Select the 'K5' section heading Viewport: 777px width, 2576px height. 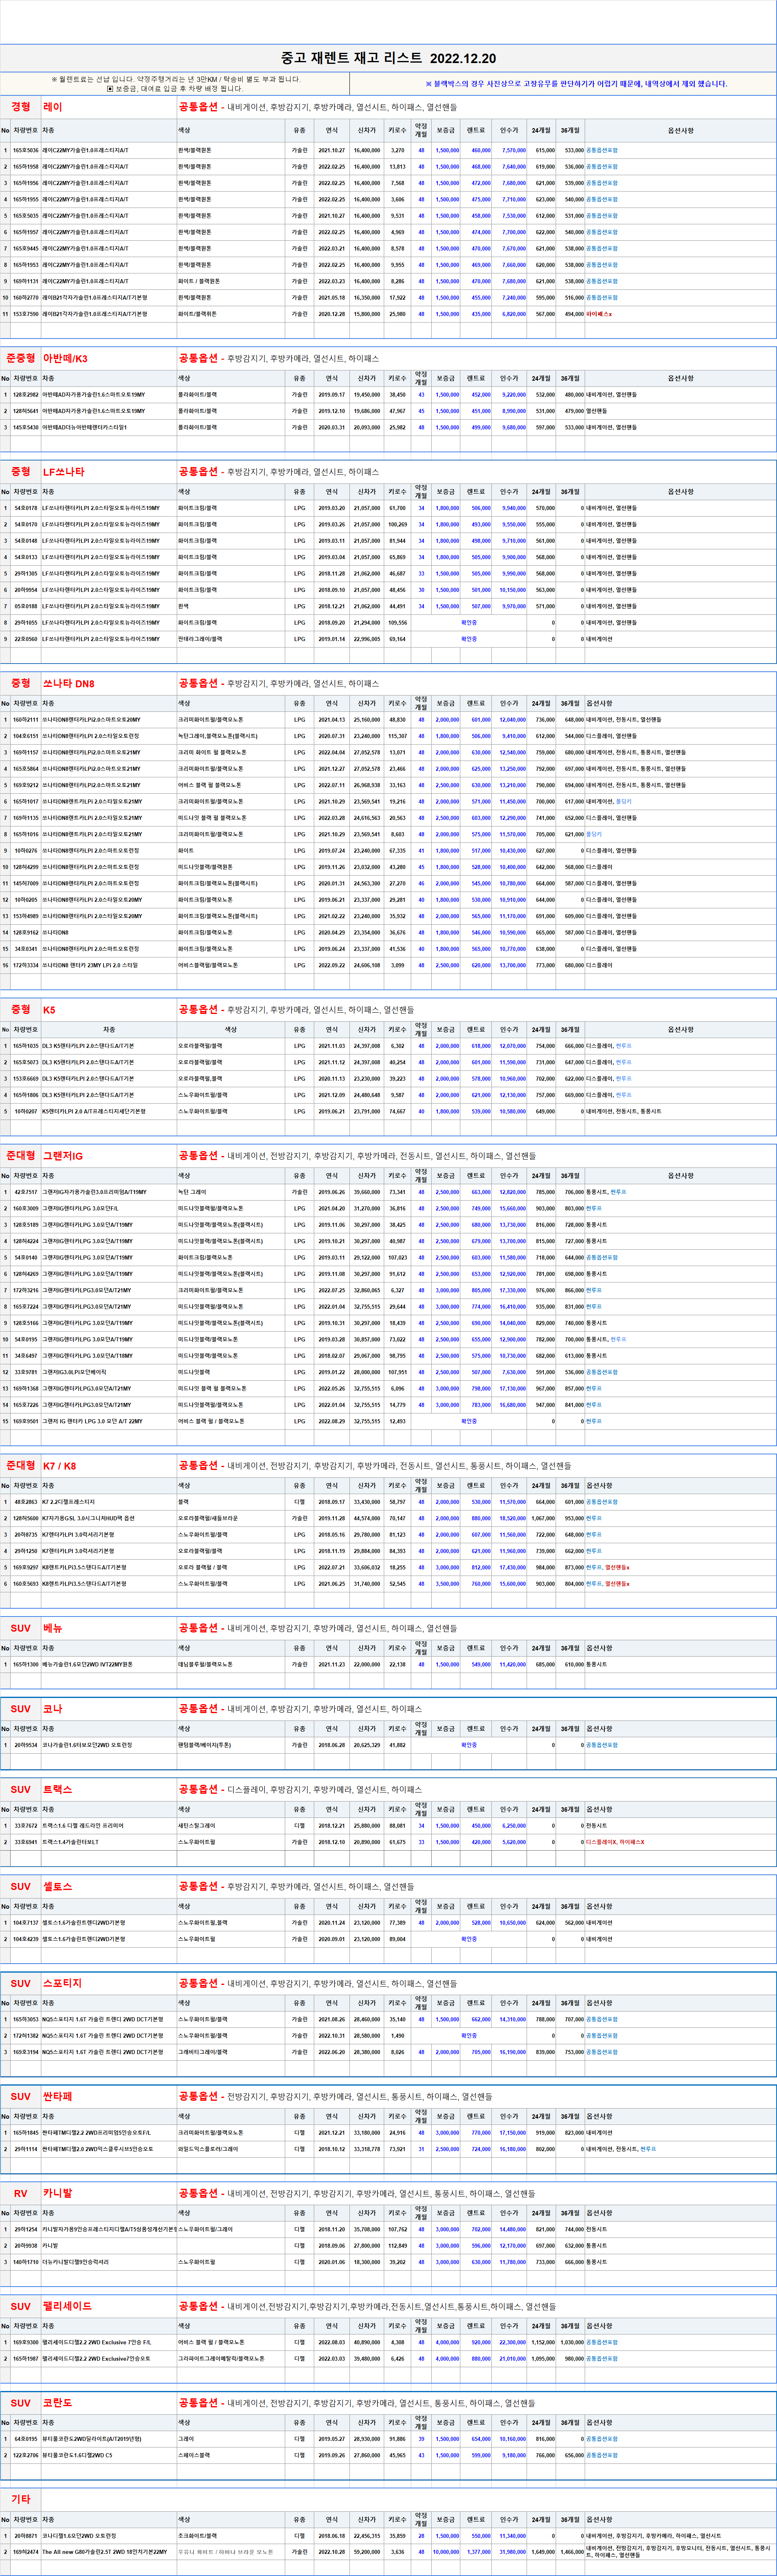pos(49,1009)
